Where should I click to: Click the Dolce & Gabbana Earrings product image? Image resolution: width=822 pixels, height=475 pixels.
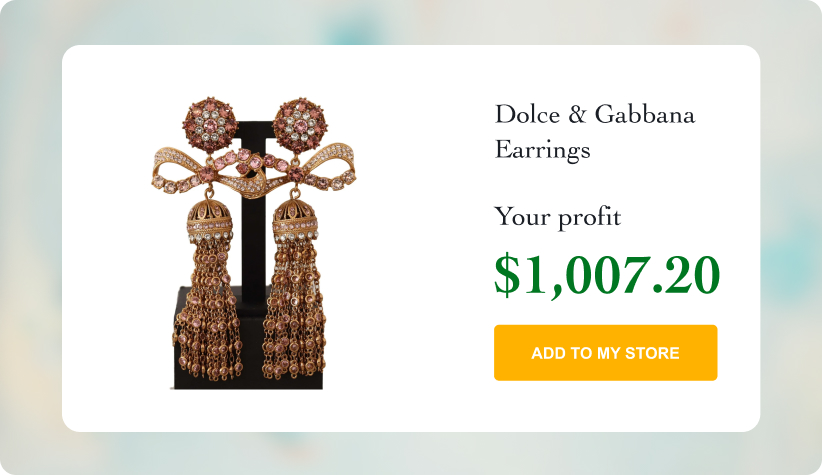point(255,243)
